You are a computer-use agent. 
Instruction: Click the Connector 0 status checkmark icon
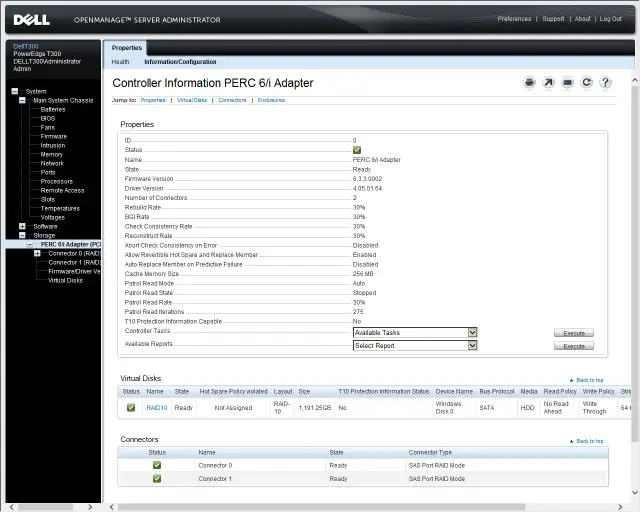point(157,465)
